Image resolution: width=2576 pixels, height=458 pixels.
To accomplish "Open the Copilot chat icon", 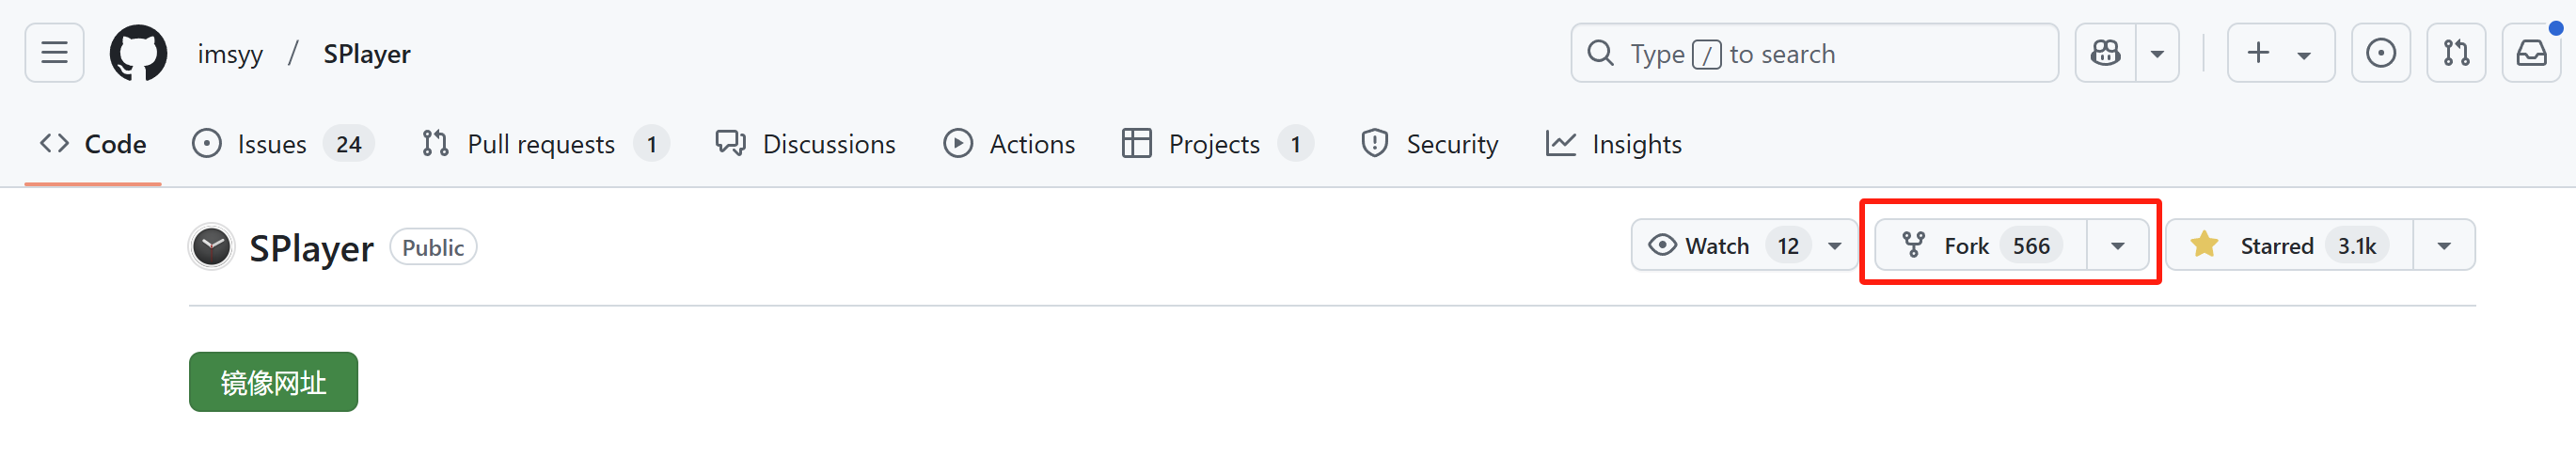I will click(2105, 53).
